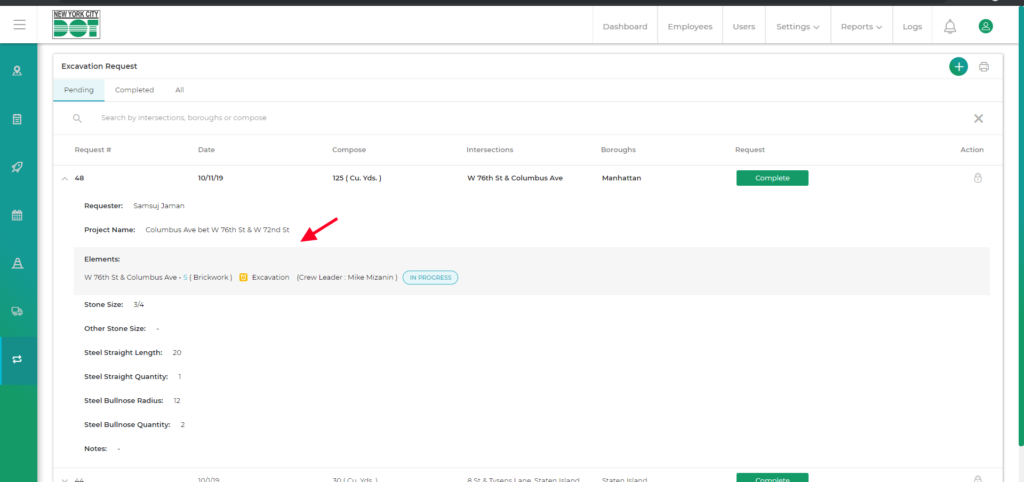1024x482 pixels.
Task: Expand the Settings dropdown menu
Action: click(x=797, y=26)
